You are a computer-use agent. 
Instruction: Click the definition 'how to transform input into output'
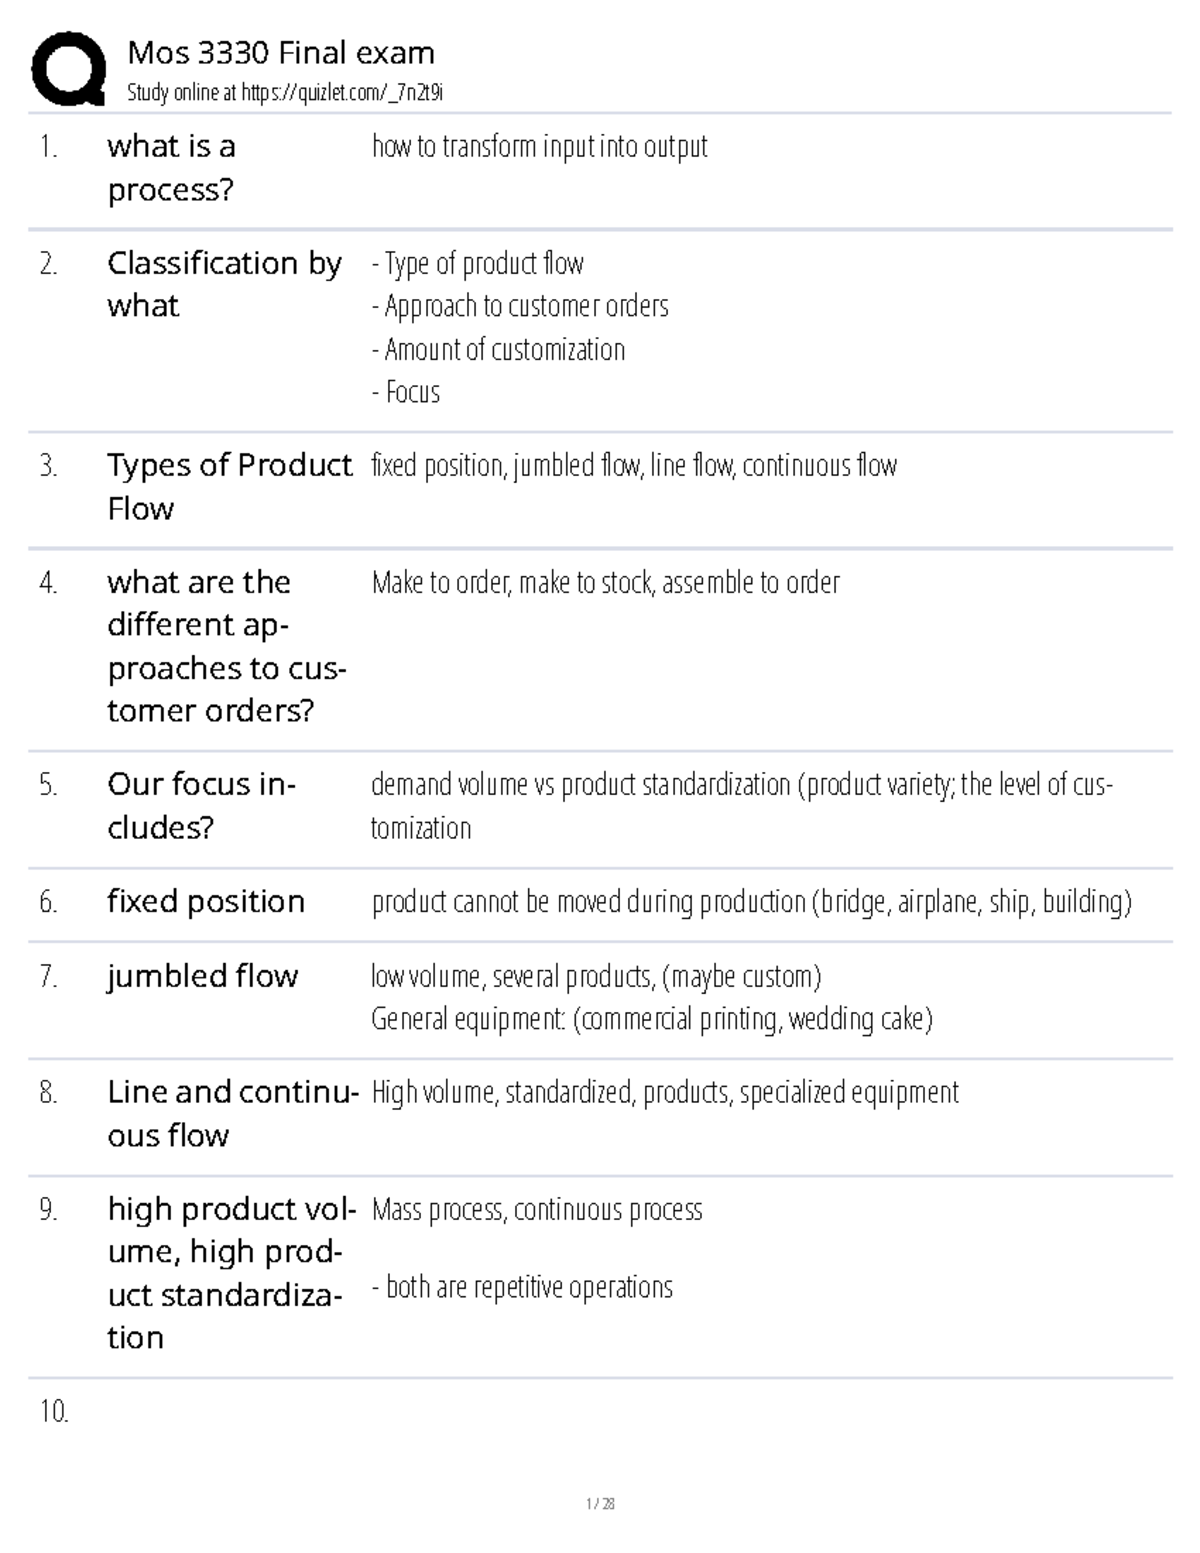(x=539, y=146)
